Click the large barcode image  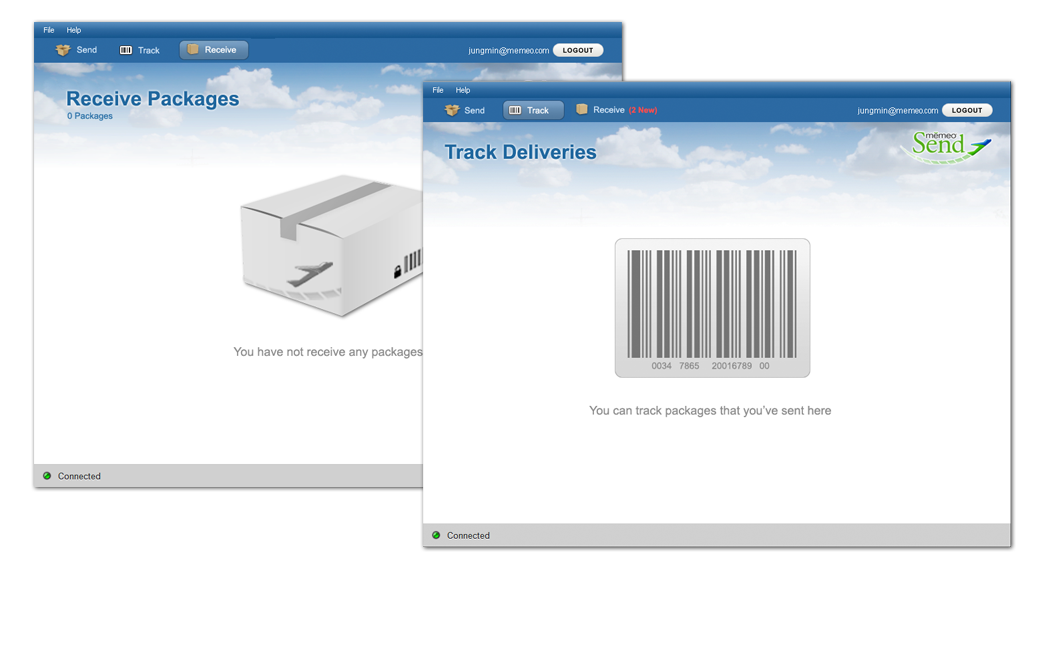[x=712, y=307]
